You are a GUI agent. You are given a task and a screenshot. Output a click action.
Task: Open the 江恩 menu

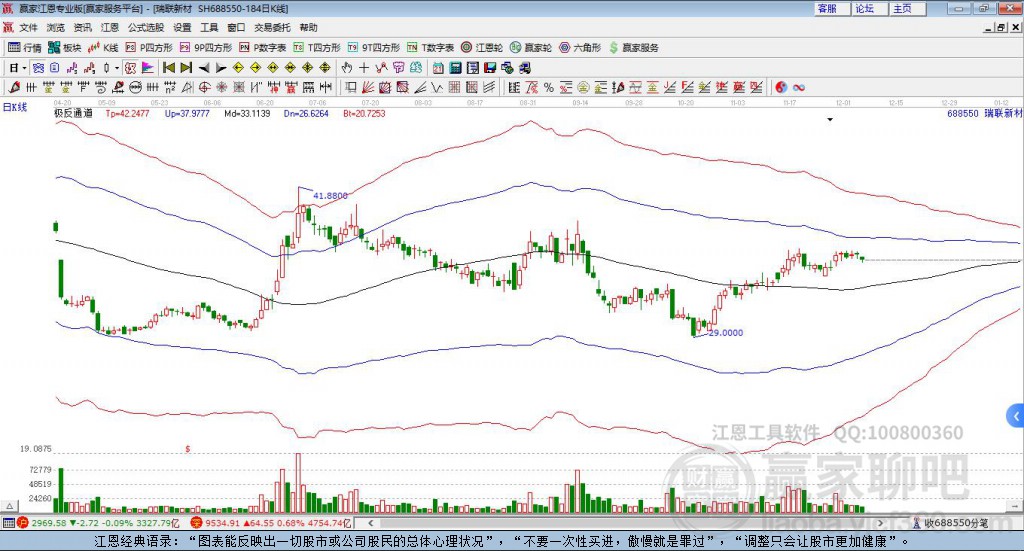pyautogui.click(x=110, y=27)
